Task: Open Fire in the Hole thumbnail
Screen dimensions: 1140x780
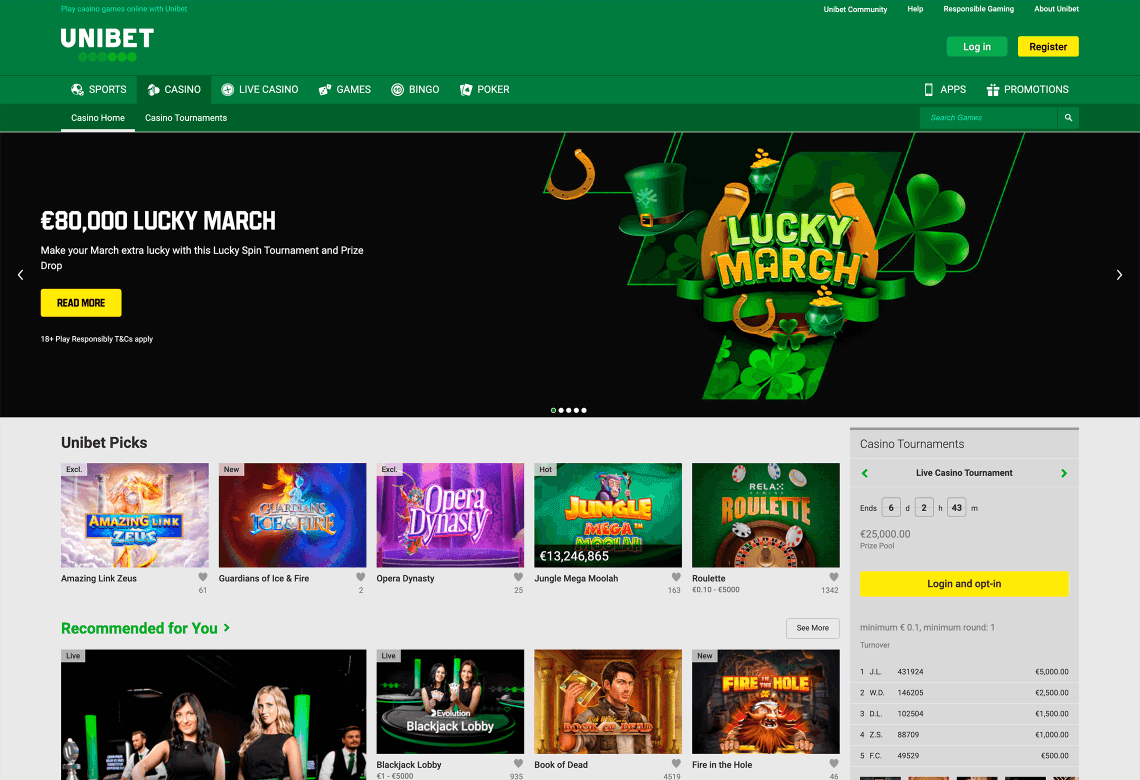Action: 766,701
